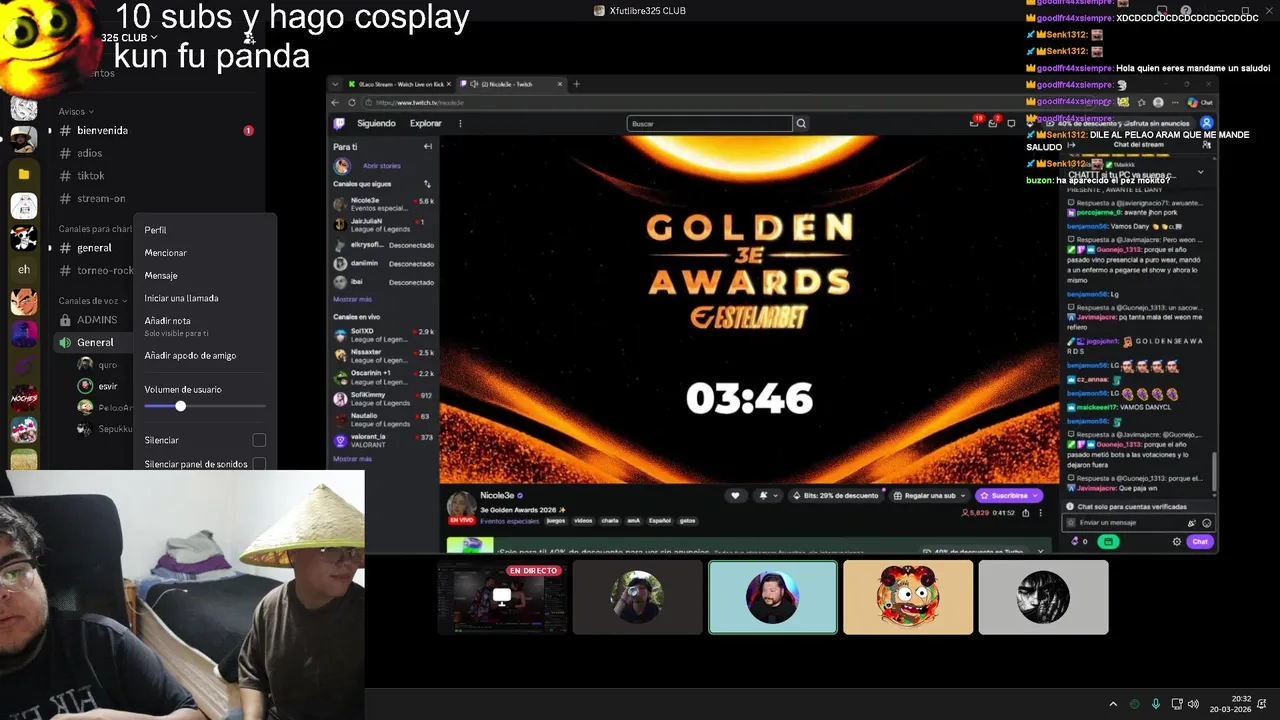Join the General voice channel
This screenshot has width=1280, height=720.
pos(95,342)
